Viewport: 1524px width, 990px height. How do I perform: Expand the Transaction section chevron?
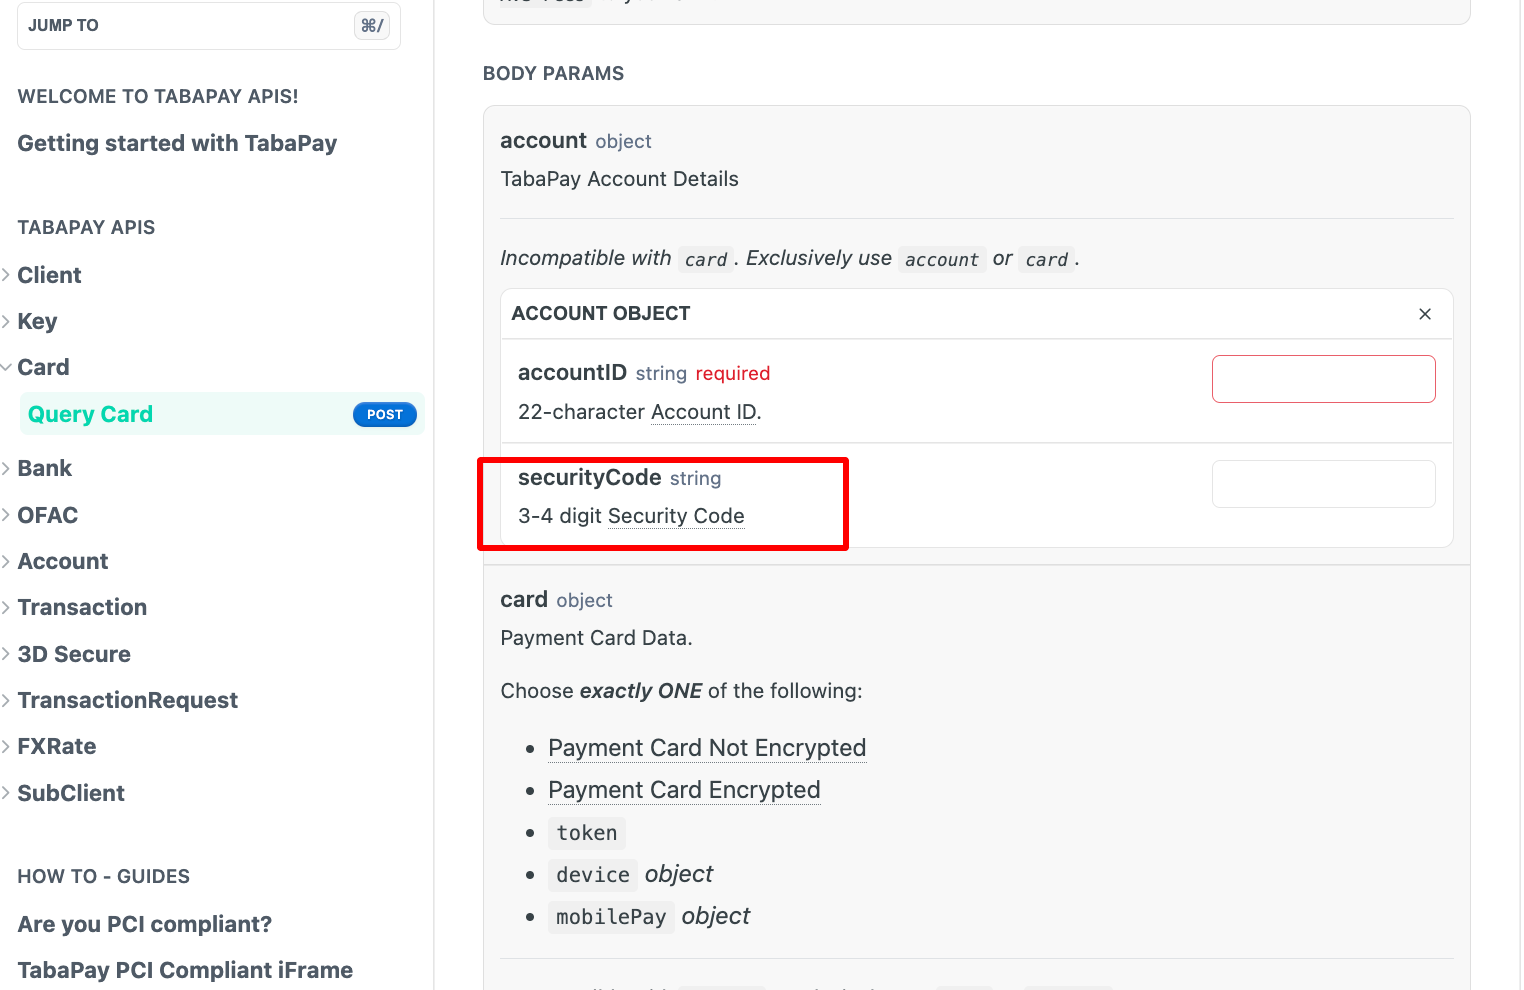pyautogui.click(x=6, y=607)
